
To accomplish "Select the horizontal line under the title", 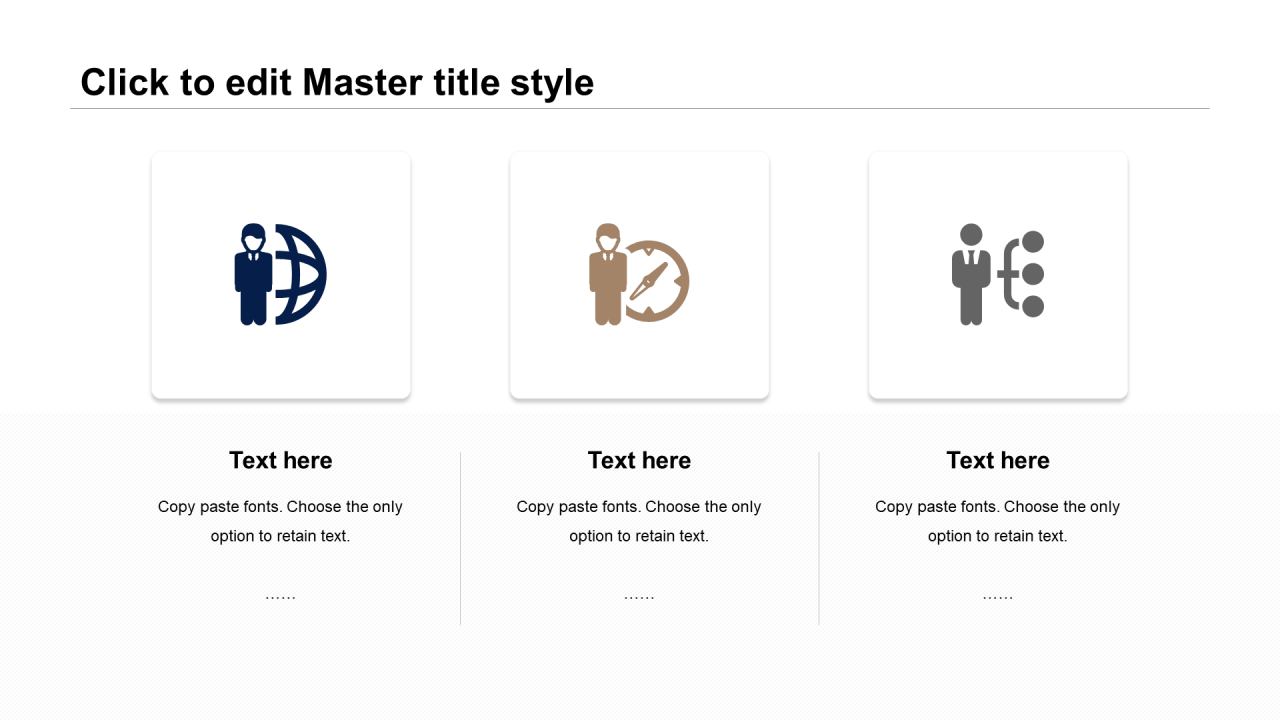I will point(640,108).
